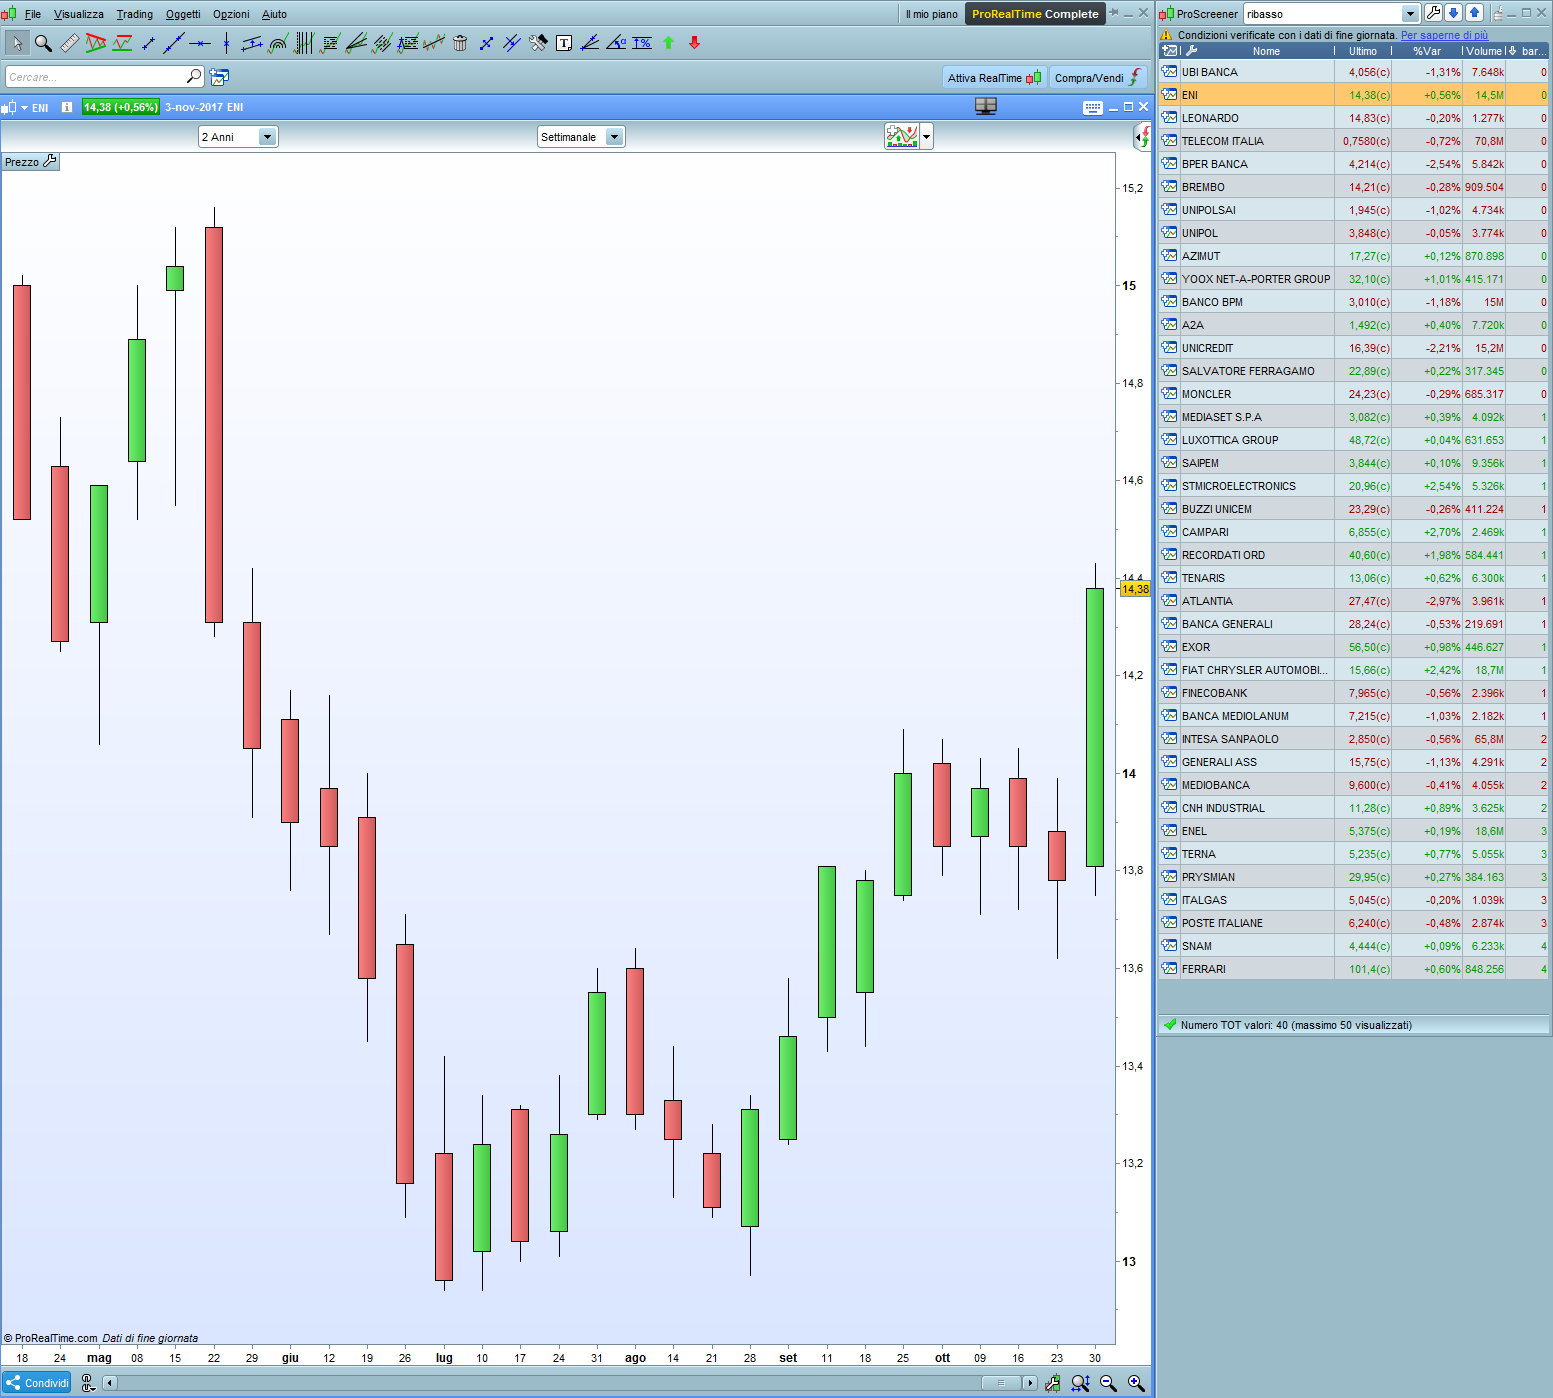Click Il mio piano link

[931, 14]
